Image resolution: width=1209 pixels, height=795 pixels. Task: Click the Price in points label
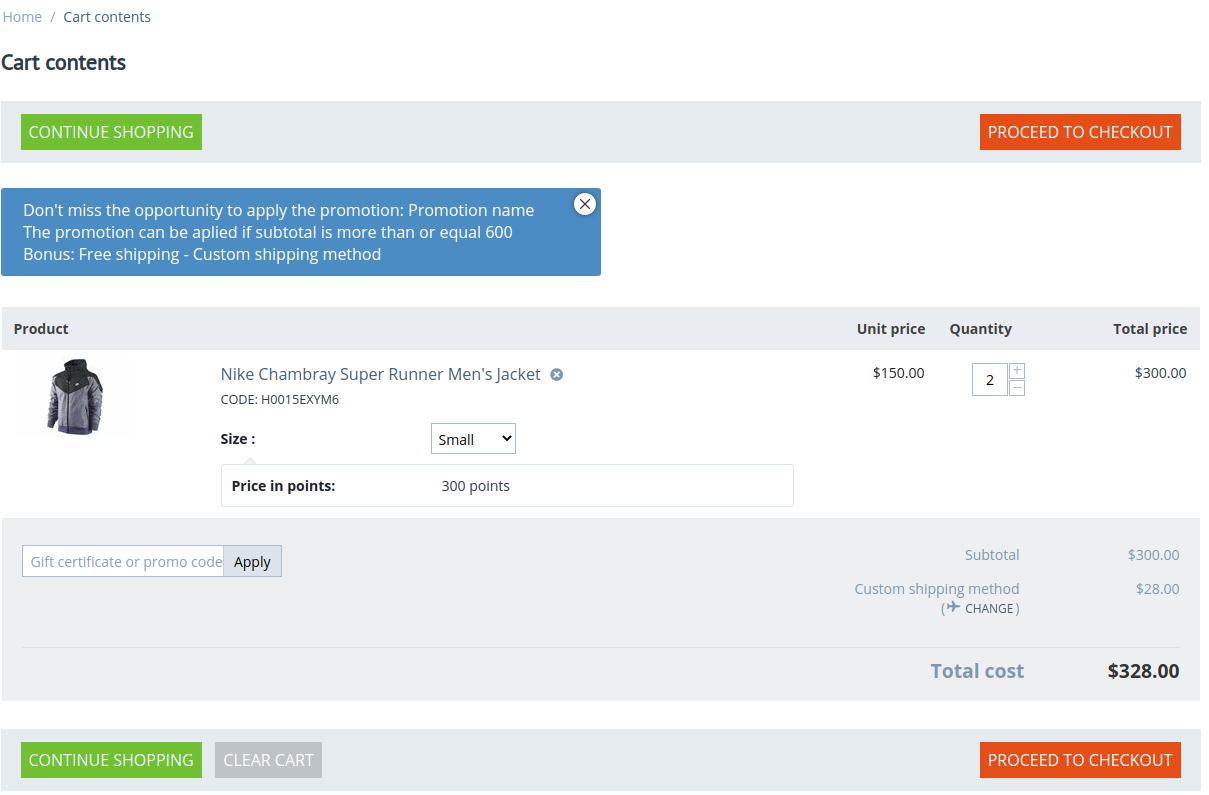[x=283, y=486]
